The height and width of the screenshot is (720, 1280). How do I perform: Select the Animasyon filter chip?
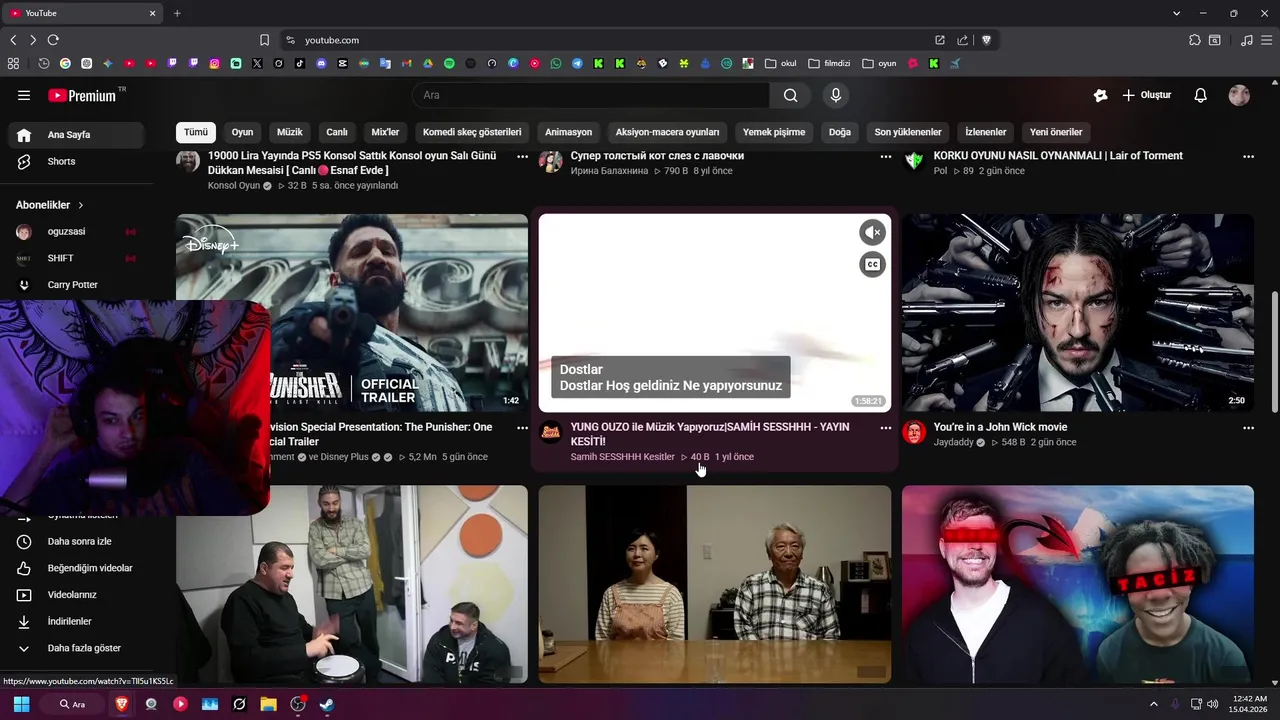(568, 132)
